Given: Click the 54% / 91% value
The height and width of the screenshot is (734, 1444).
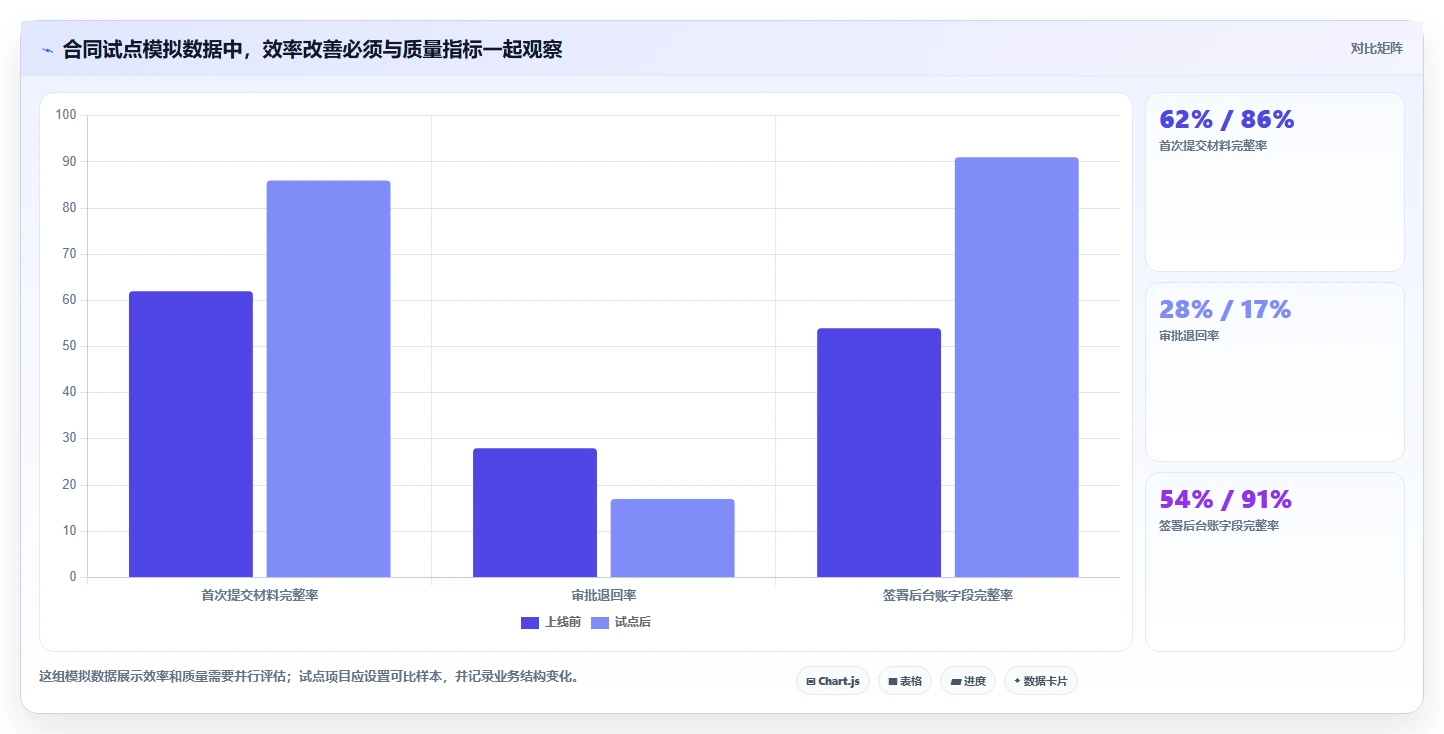Looking at the screenshot, I should tap(1226, 499).
